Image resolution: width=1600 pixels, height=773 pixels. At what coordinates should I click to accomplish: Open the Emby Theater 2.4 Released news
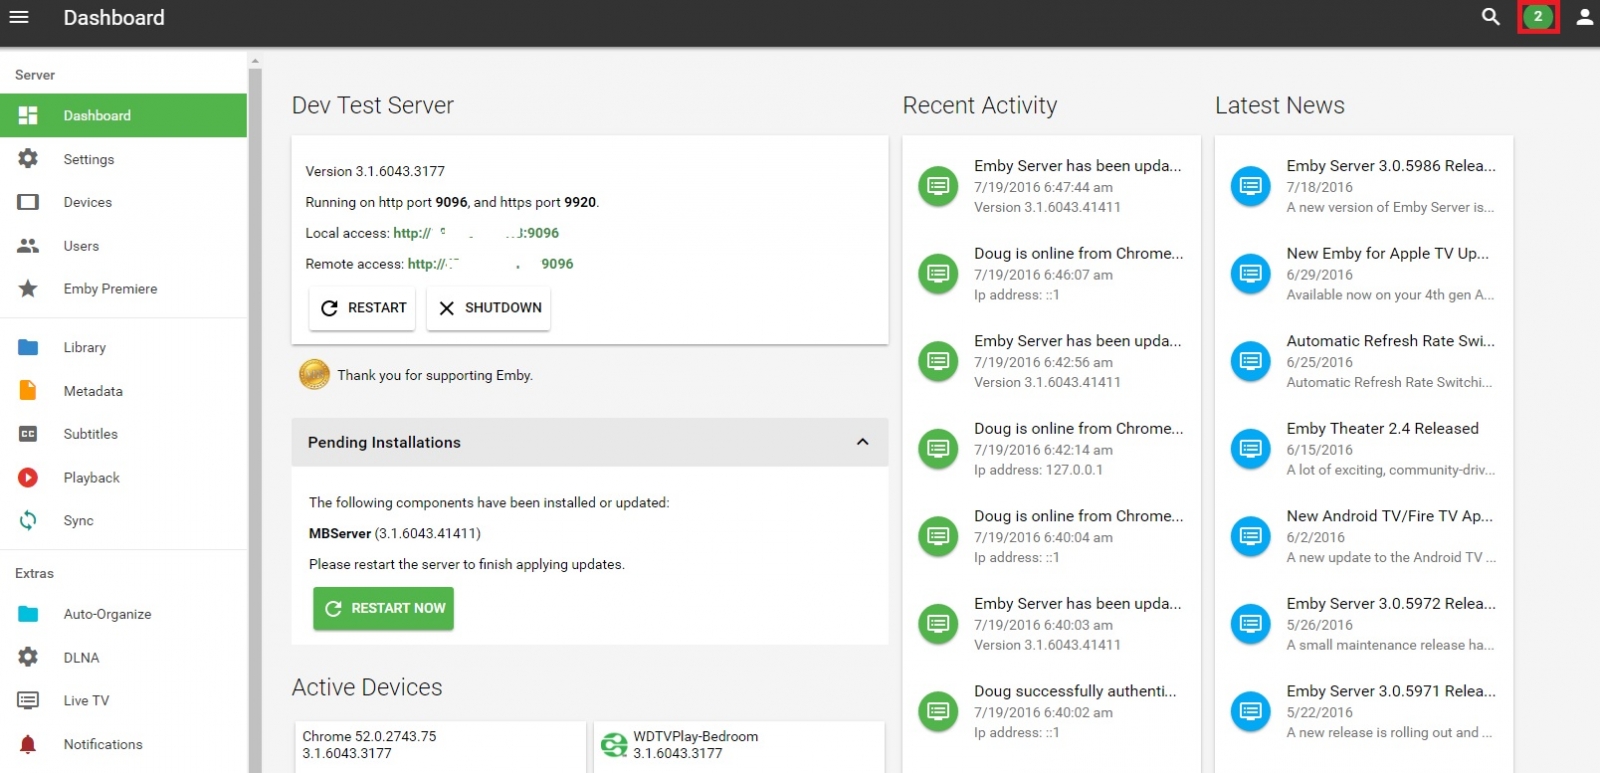pos(1382,428)
